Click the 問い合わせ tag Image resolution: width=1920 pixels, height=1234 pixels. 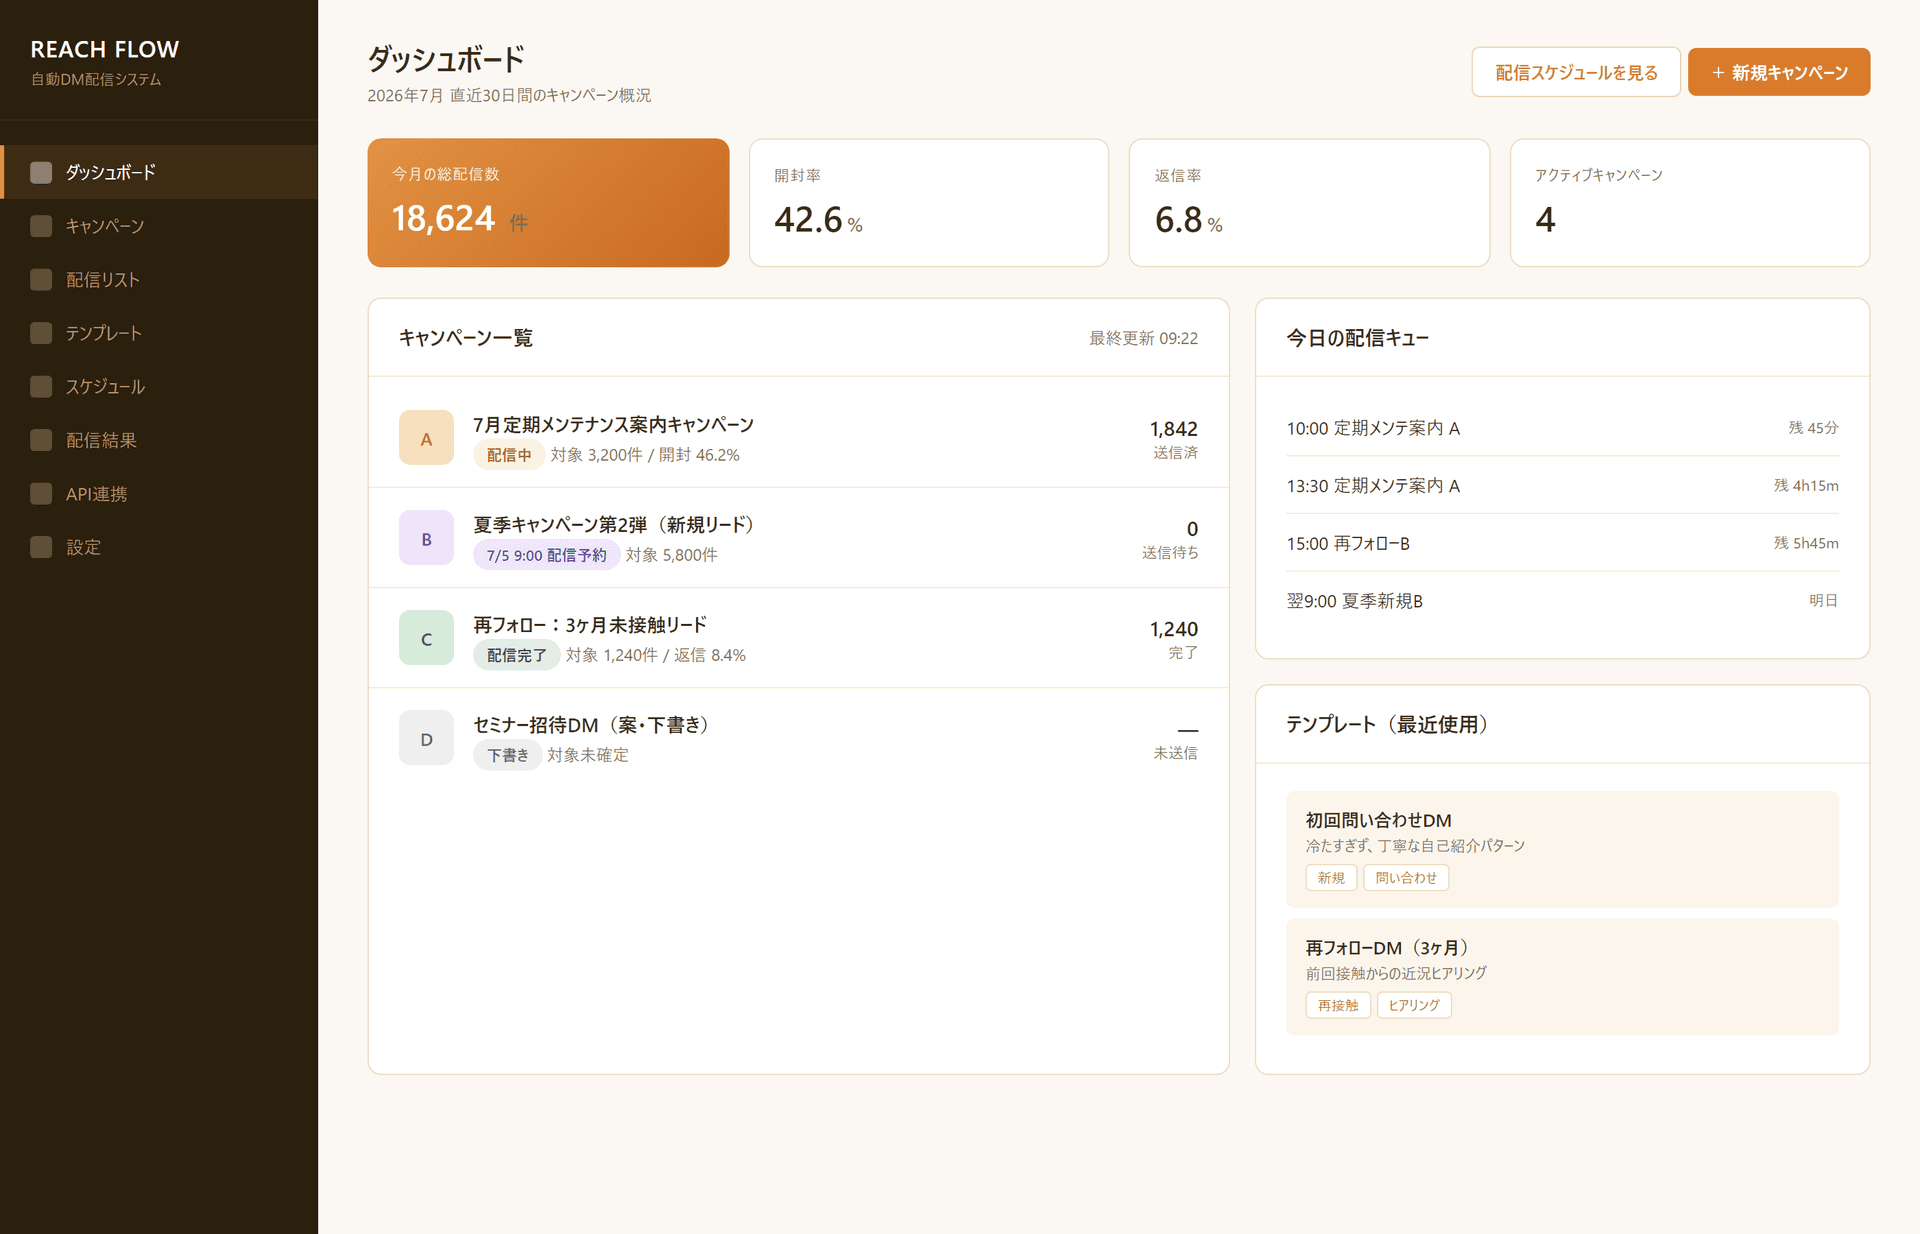(1406, 878)
